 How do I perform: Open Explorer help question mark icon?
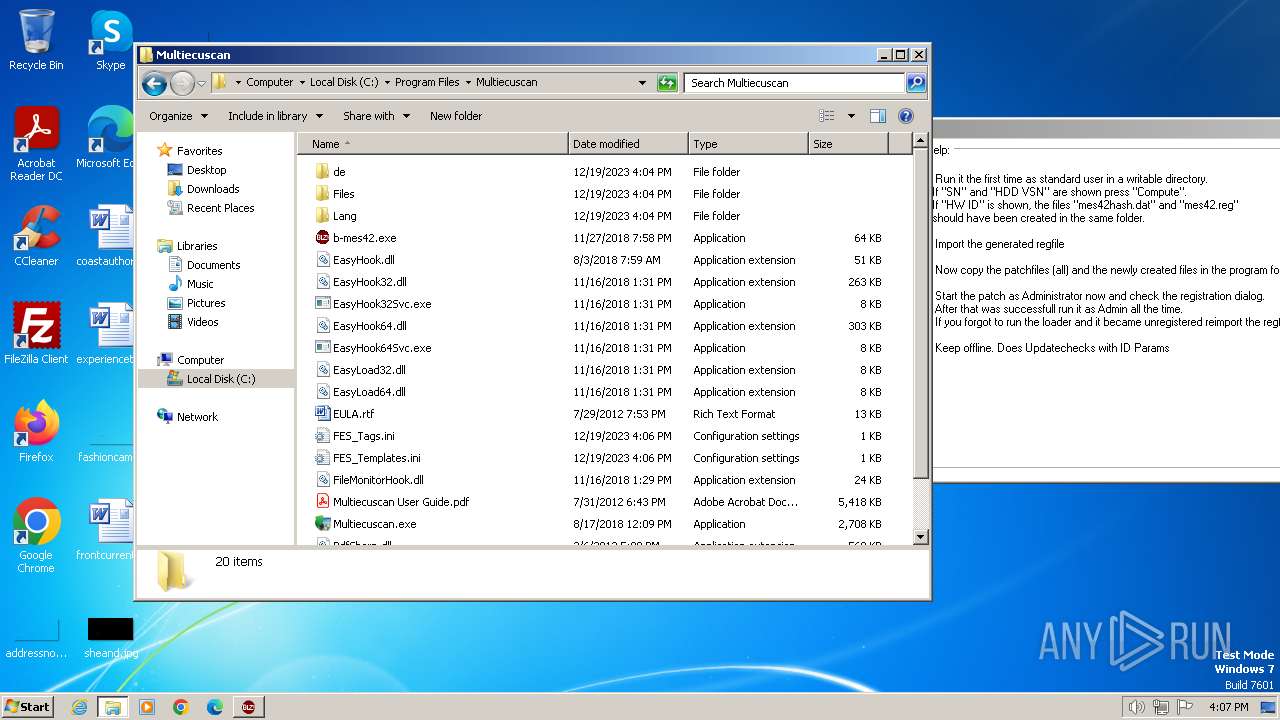(906, 116)
